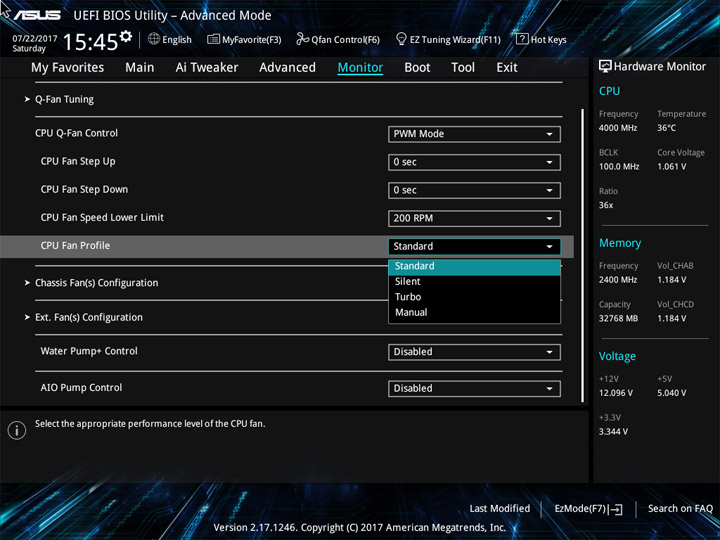Open CPU Q-Fan Control PWM Mode dropdown
The image size is (720, 540).
pyautogui.click(x=474, y=134)
